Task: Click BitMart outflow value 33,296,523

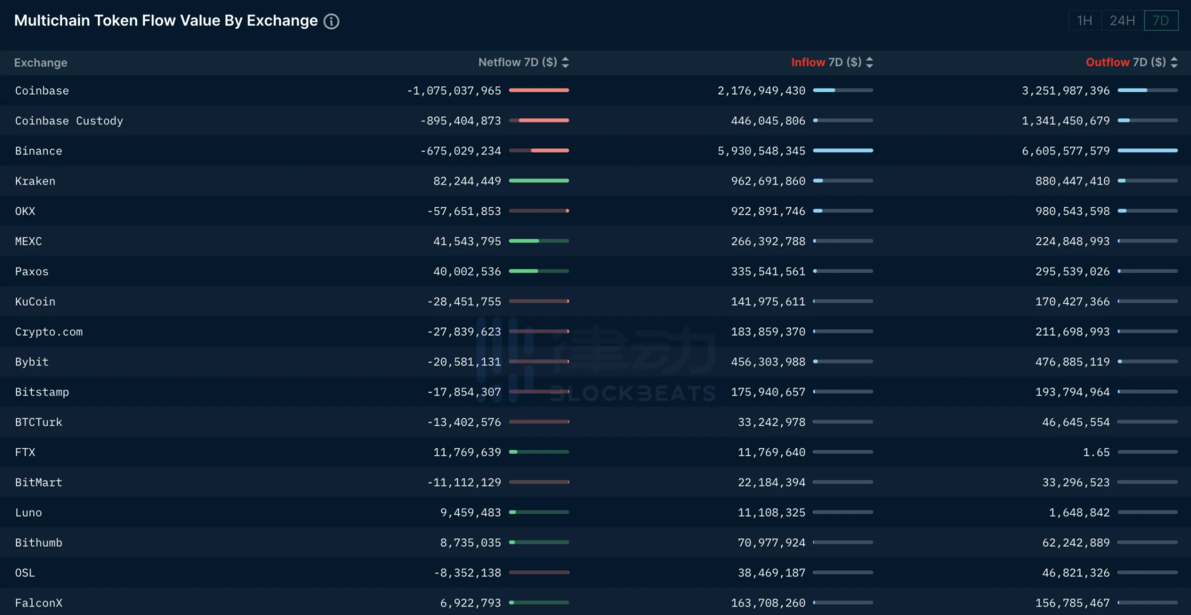Action: point(1076,482)
